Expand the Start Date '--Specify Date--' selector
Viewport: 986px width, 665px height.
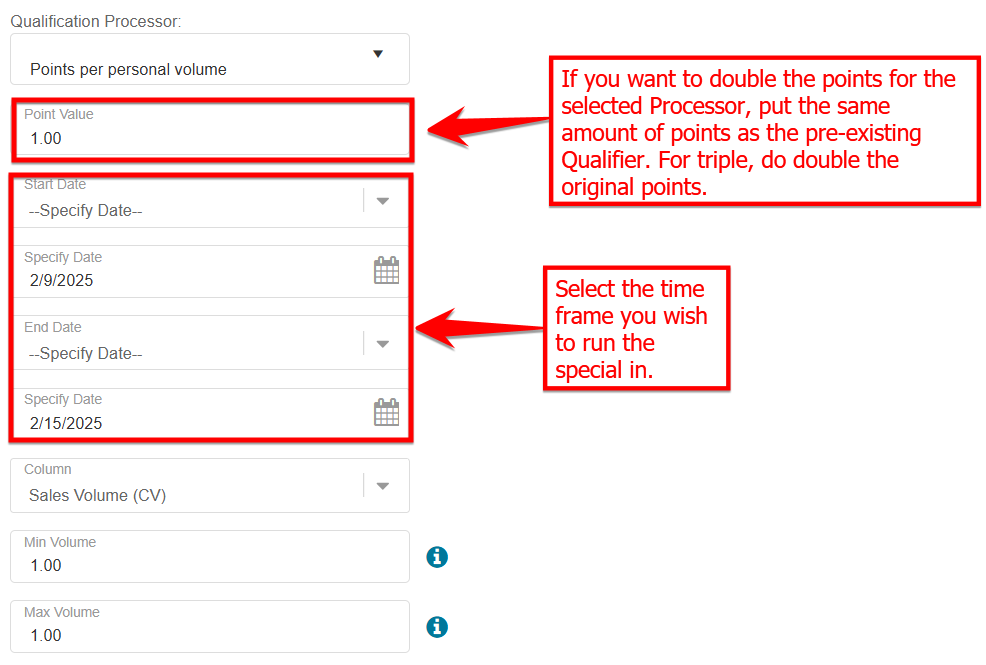[190, 210]
